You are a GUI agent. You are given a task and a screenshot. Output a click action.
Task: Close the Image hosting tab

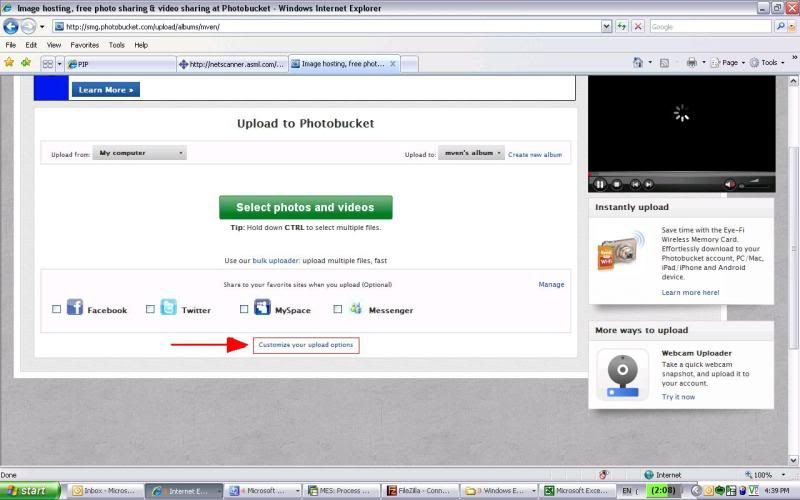point(393,64)
